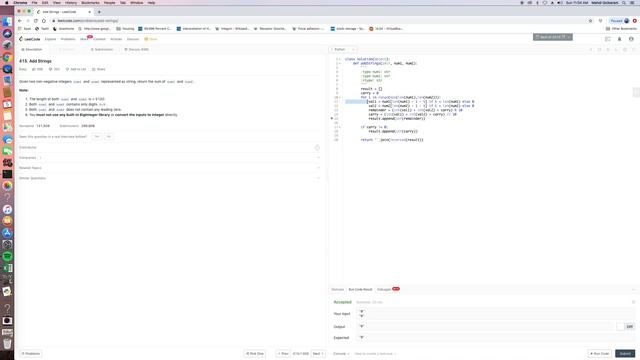
Task: Fold the class Solution code block arrow
Action: coord(340,59)
